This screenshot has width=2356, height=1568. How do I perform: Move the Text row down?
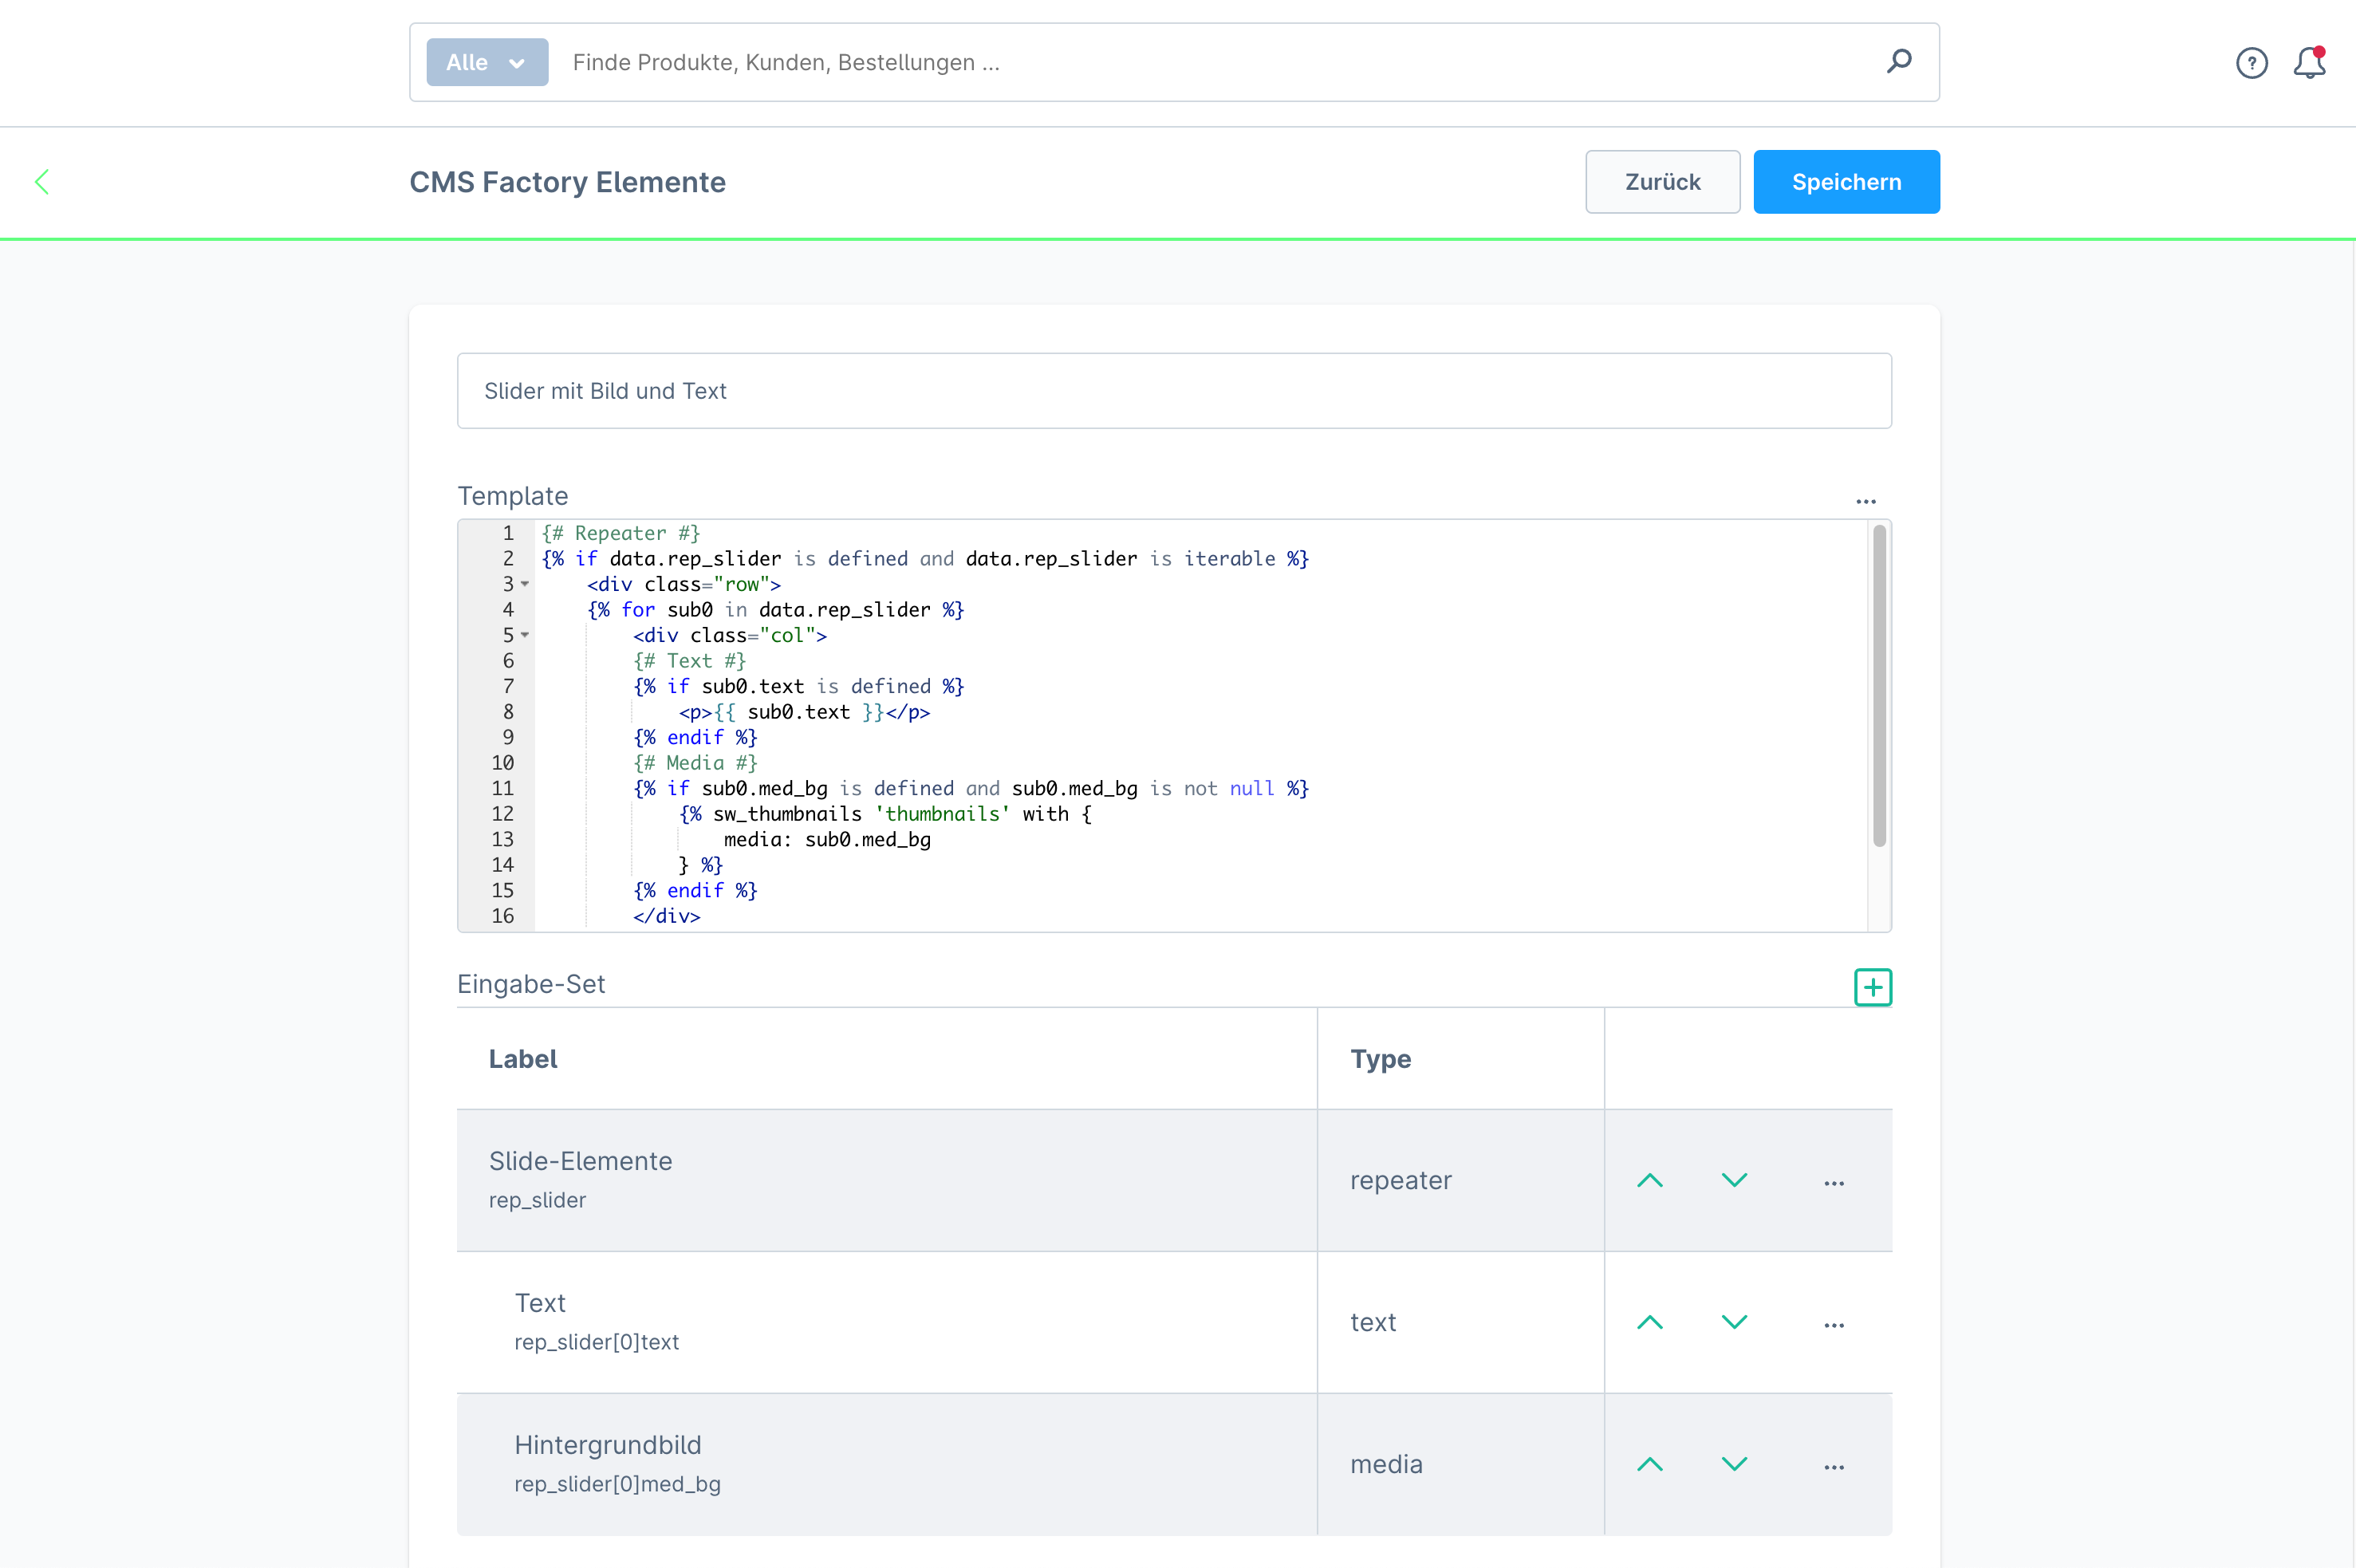[x=1734, y=1323]
